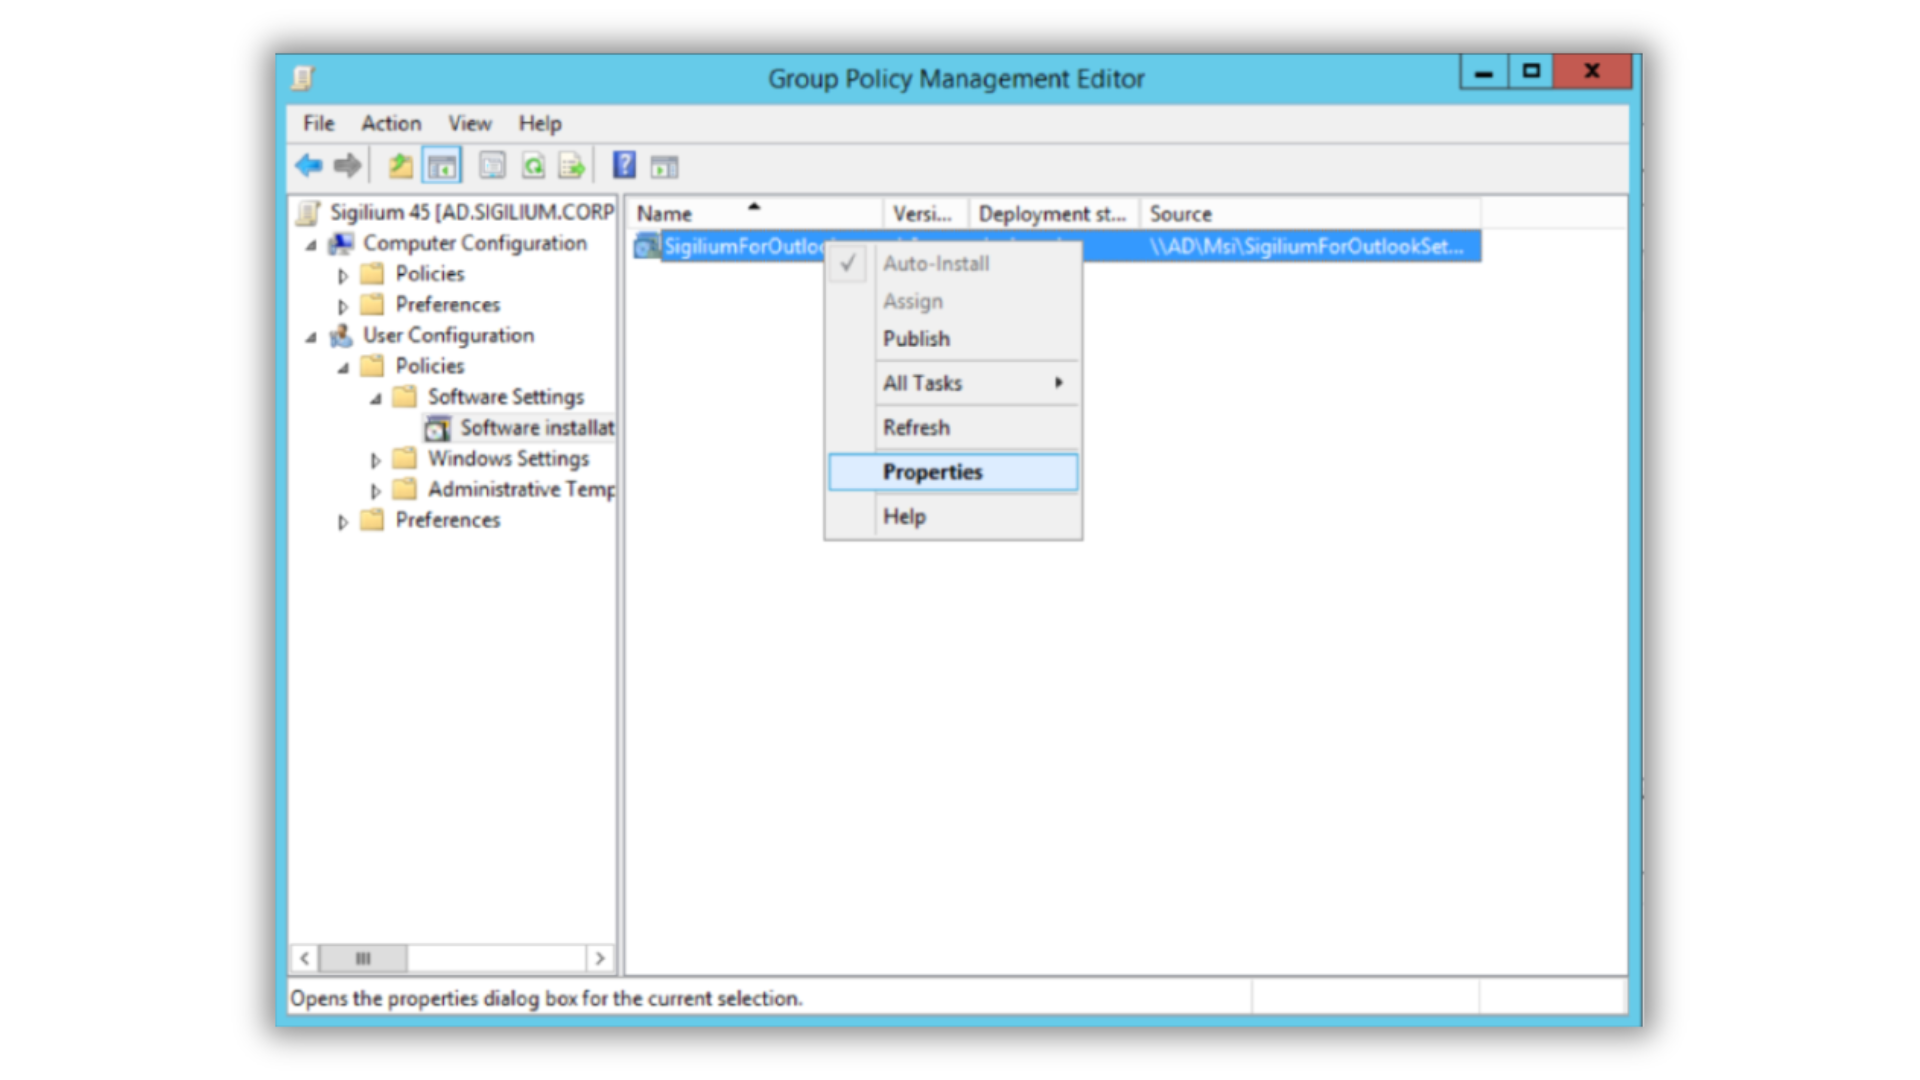The height and width of the screenshot is (1080, 1920).
Task: Click the blue Help question mark icon
Action: point(624,166)
